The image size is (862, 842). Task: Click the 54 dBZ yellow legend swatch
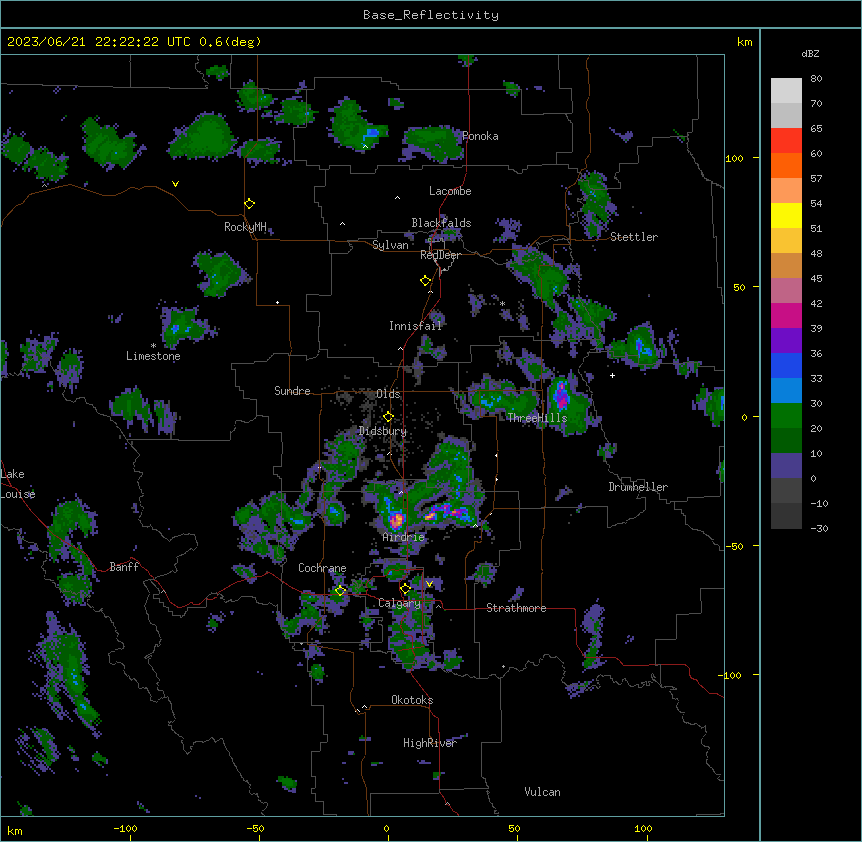tap(786, 215)
